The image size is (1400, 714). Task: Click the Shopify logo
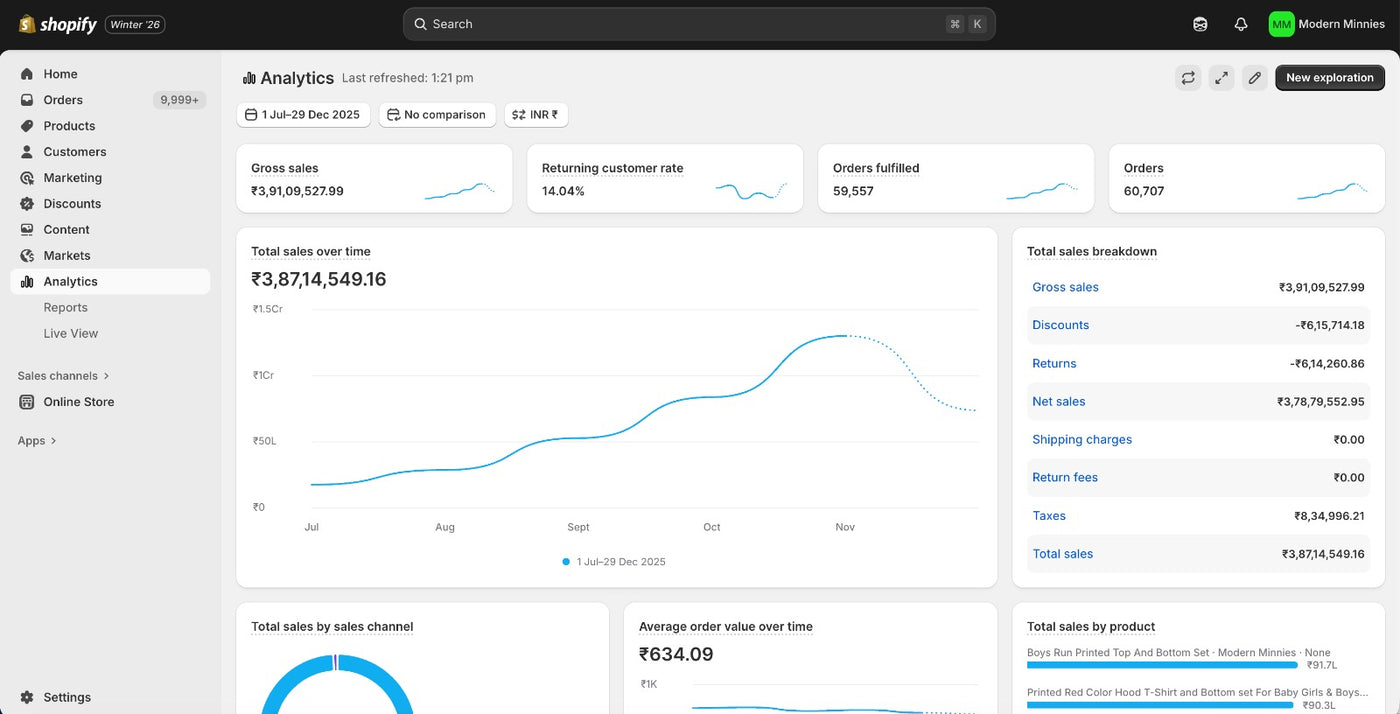(x=57, y=24)
